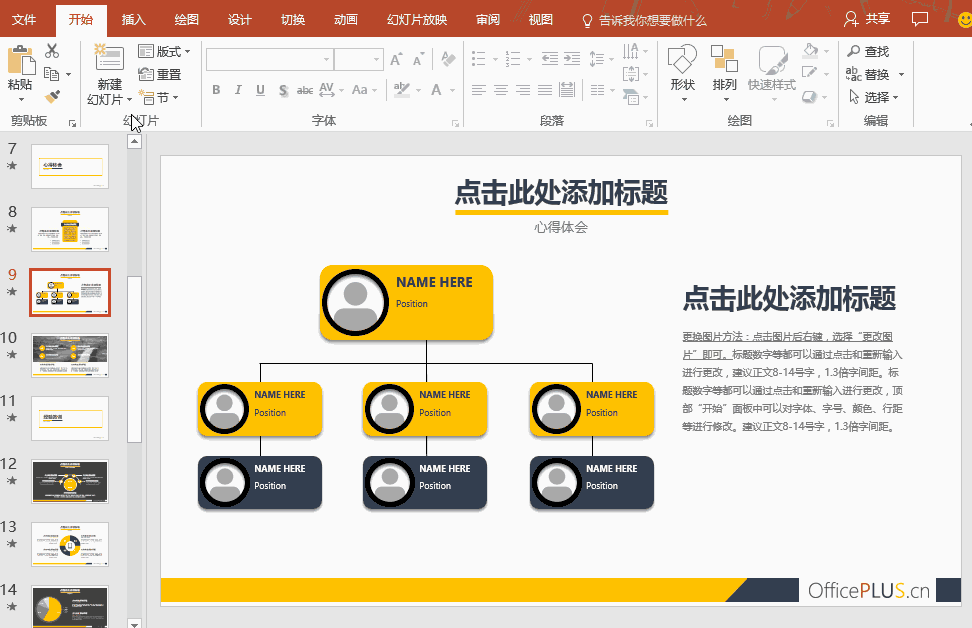Toggle Align Left paragraph alignment
The height and width of the screenshot is (628, 972).
[478, 91]
